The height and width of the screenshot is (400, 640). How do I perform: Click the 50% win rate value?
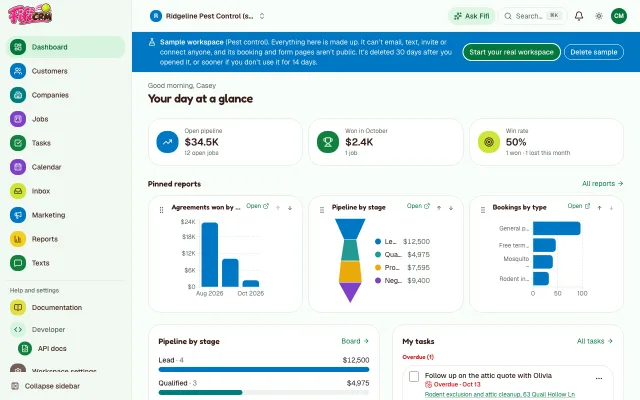(516, 142)
